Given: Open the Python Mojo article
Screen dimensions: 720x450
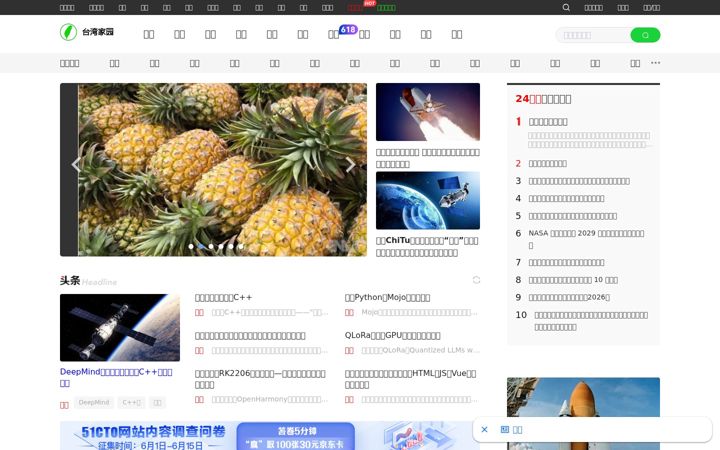Looking at the screenshot, I should (388, 298).
